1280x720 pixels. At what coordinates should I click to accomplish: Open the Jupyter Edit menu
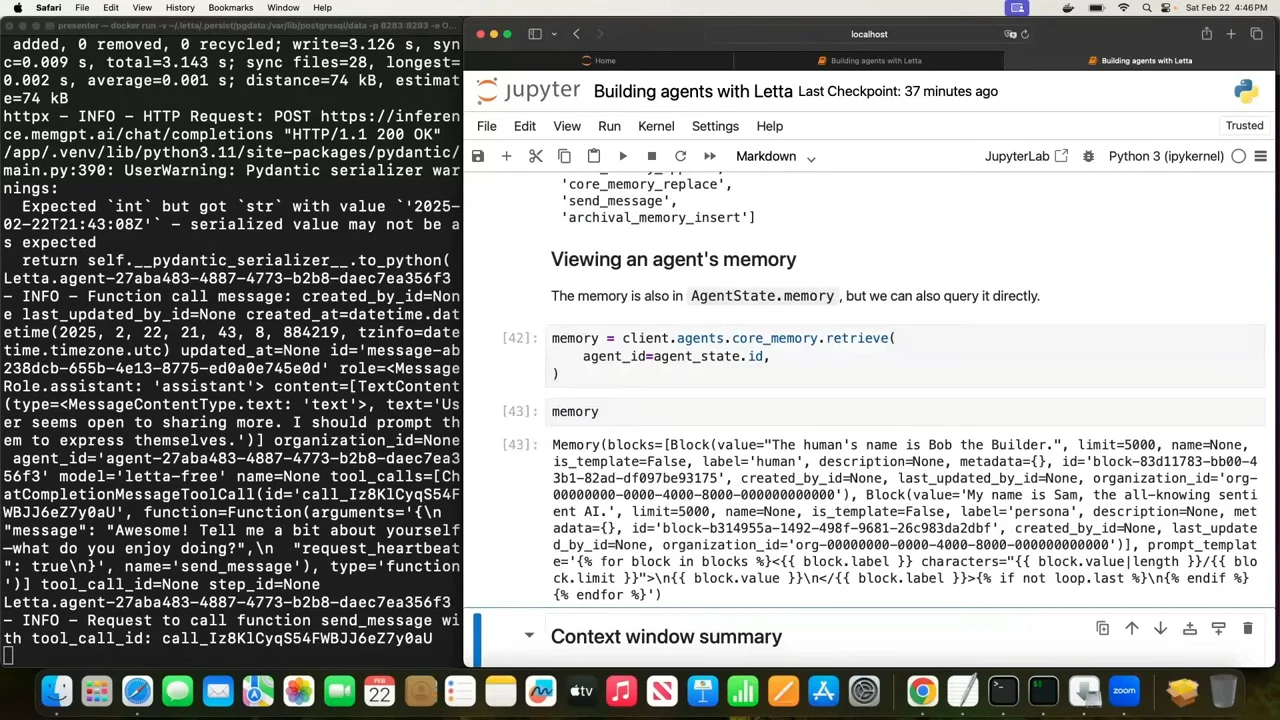pos(524,126)
